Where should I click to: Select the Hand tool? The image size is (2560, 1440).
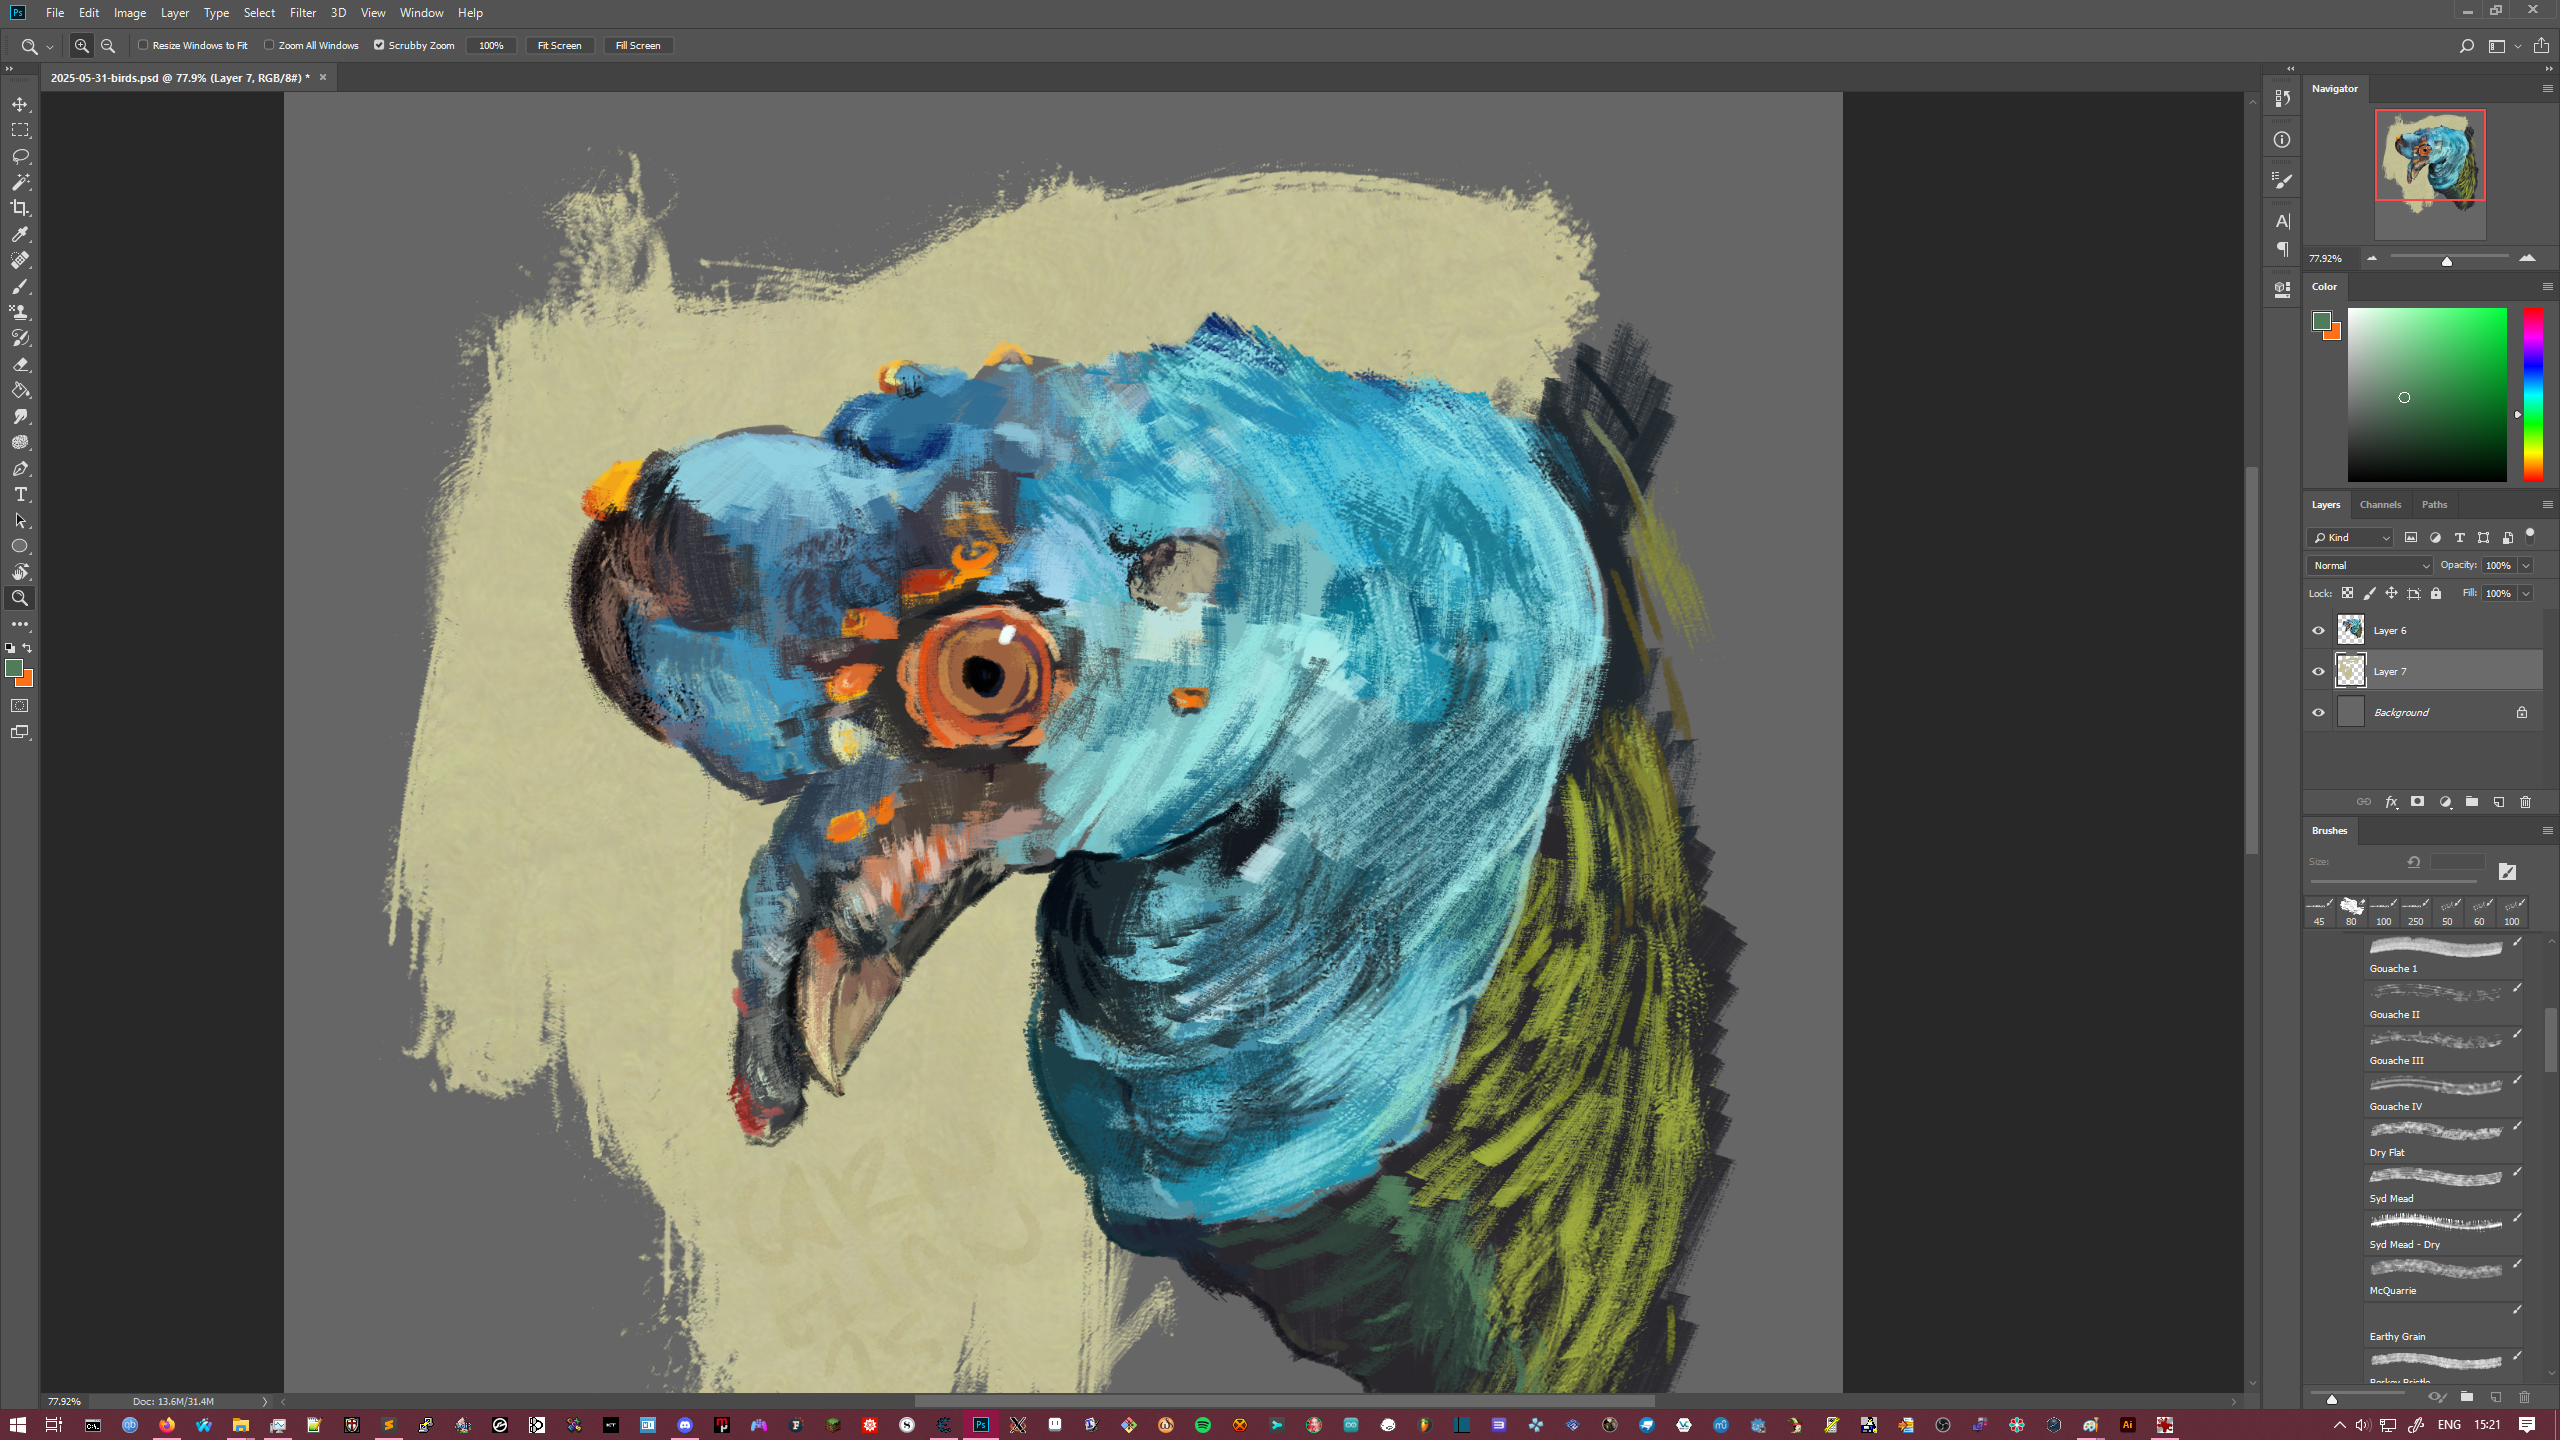click(x=20, y=572)
